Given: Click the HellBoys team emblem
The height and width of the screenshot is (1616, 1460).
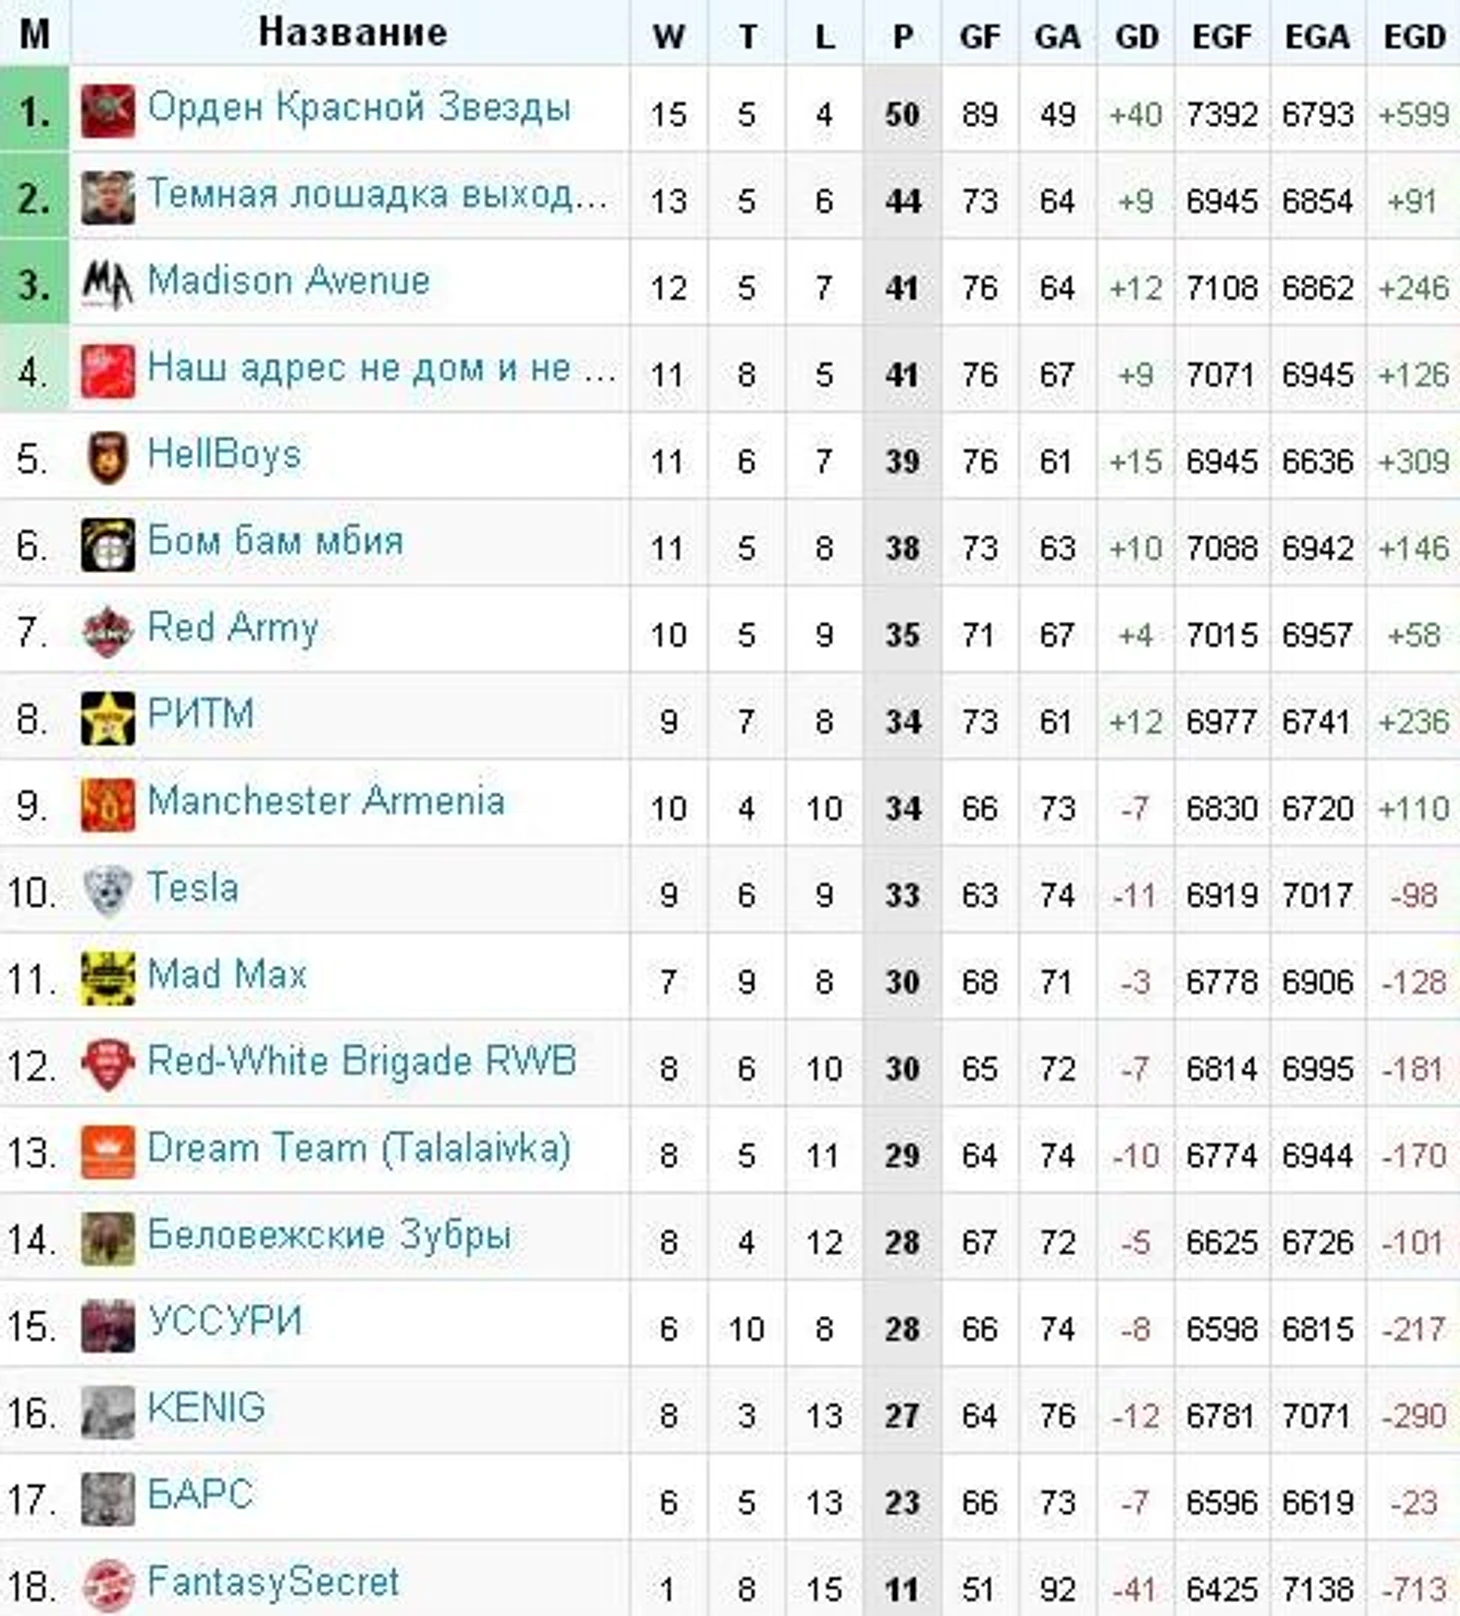Looking at the screenshot, I should point(108,458).
